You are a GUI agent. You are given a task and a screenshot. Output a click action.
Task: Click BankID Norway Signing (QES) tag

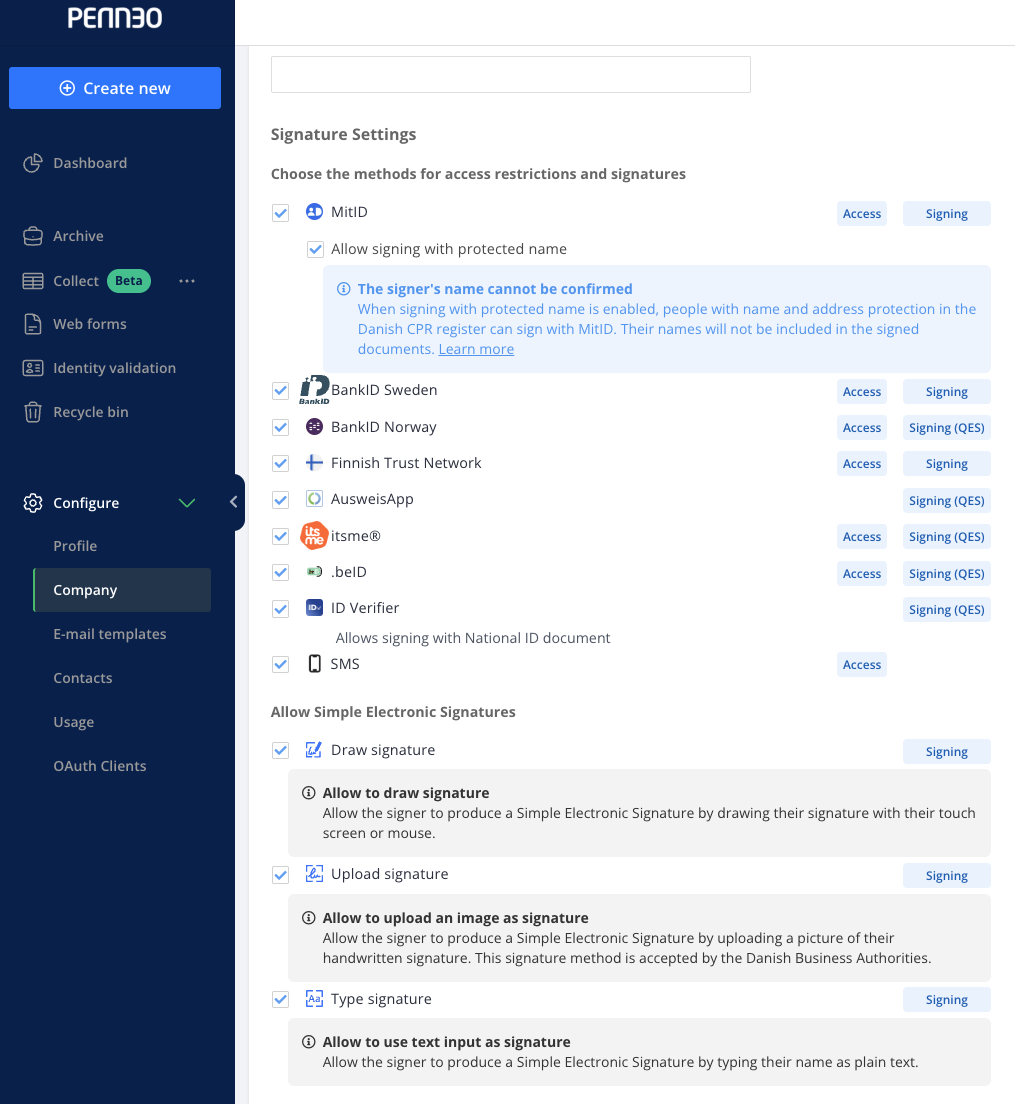[947, 427]
